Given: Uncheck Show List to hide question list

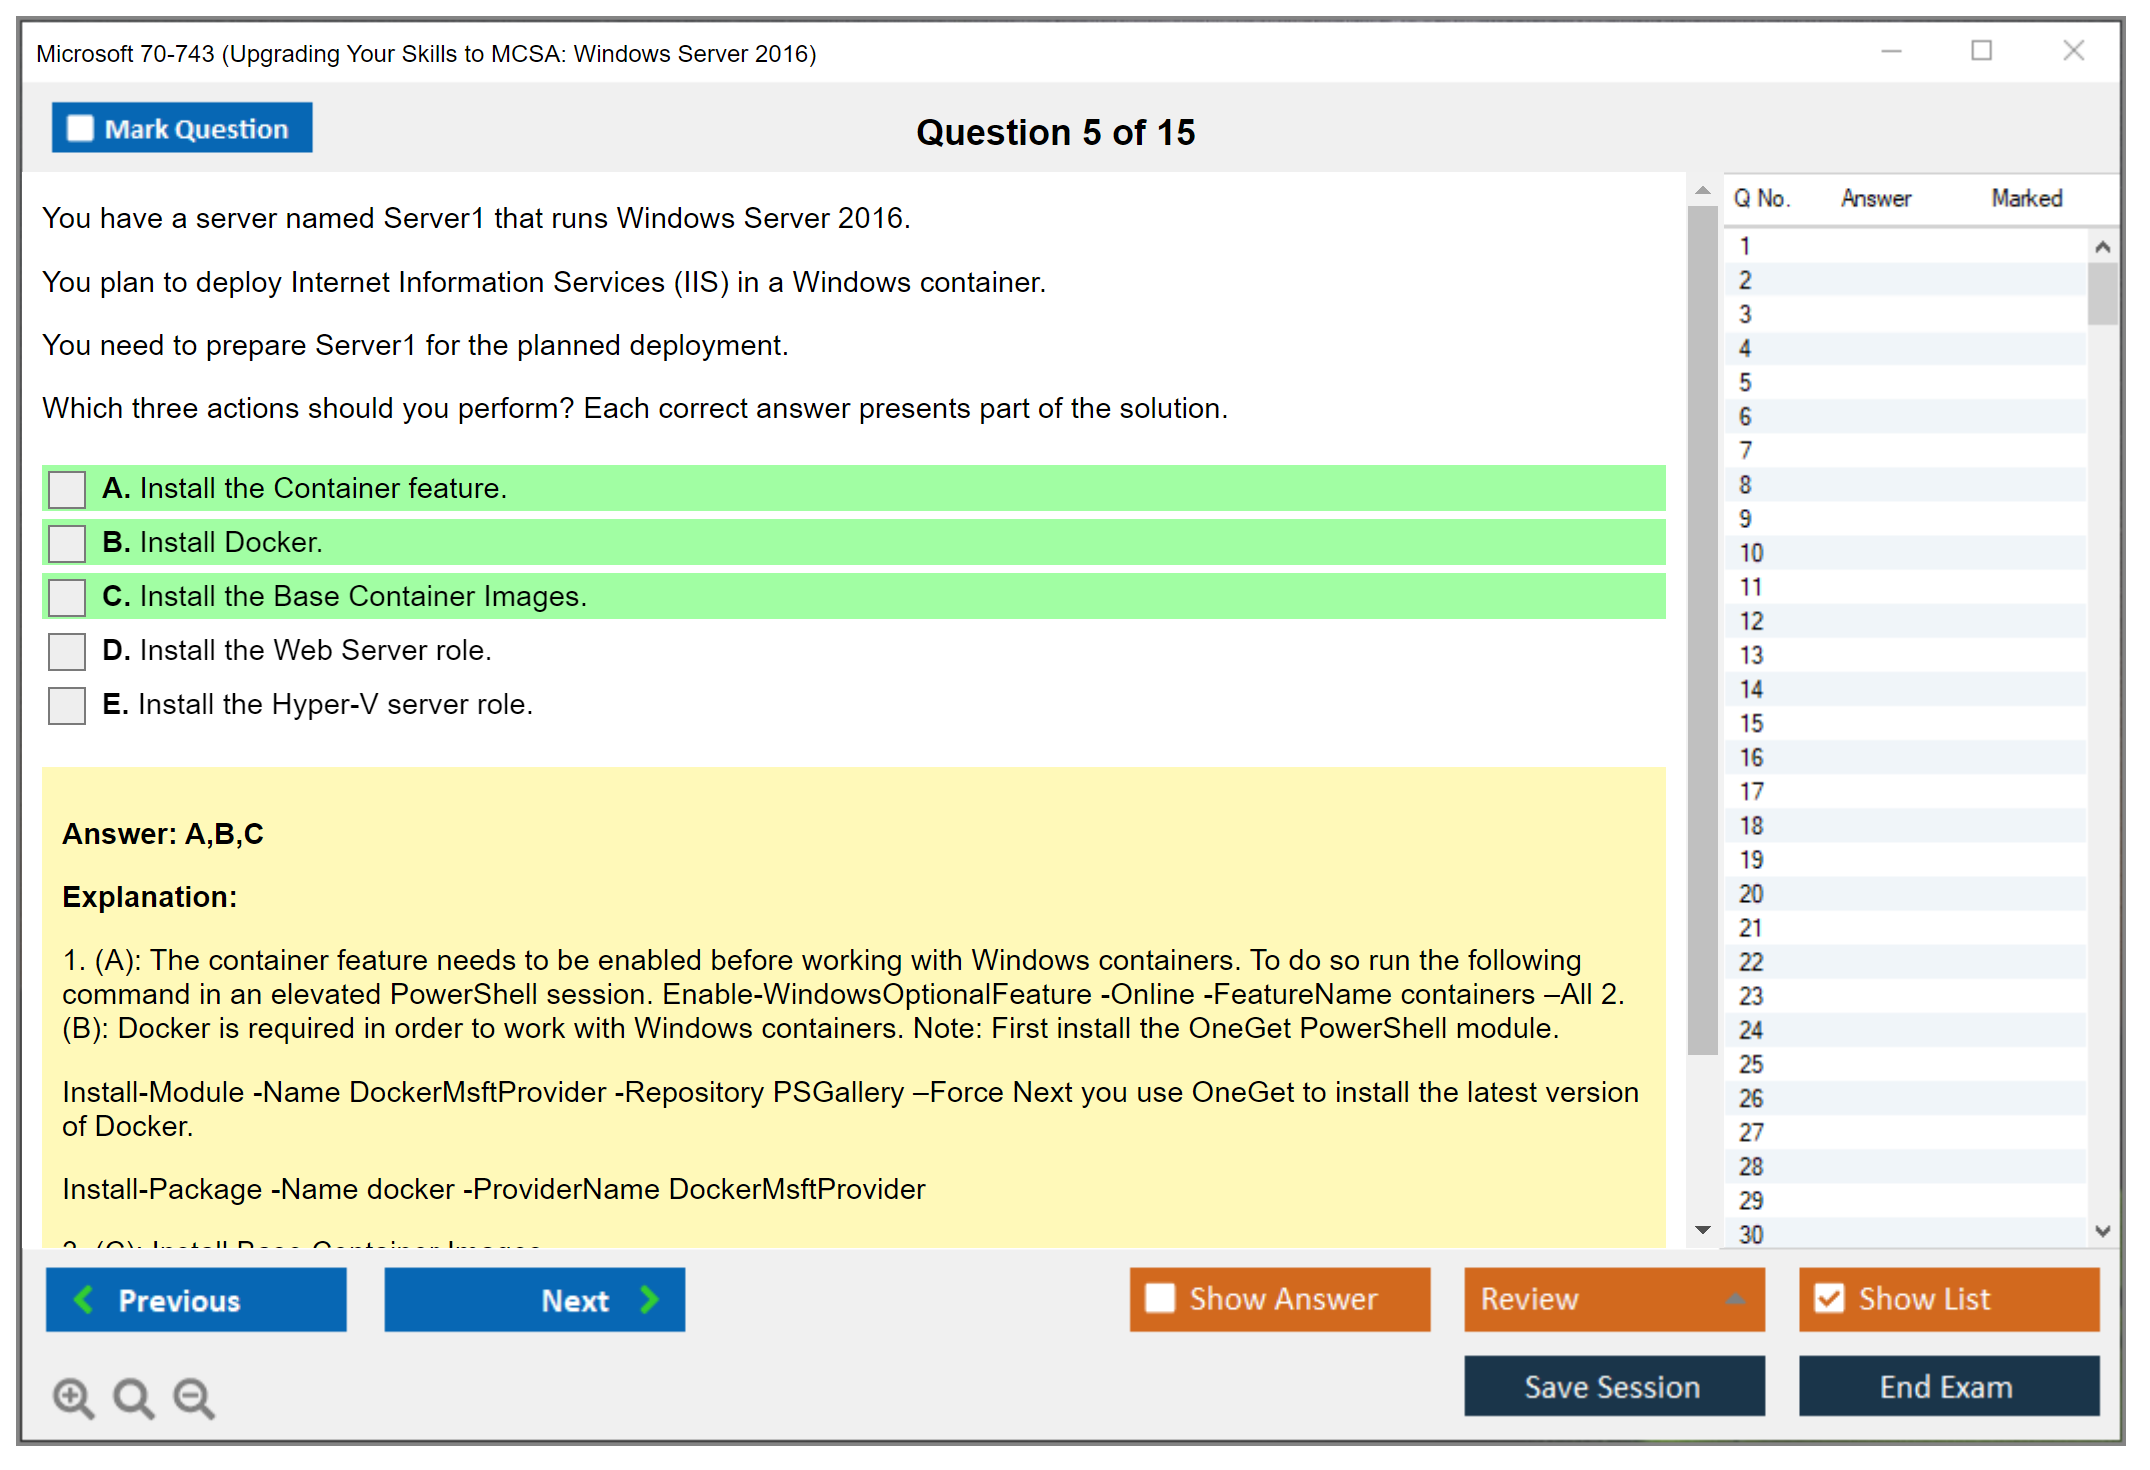Looking at the screenshot, I should click(1829, 1298).
